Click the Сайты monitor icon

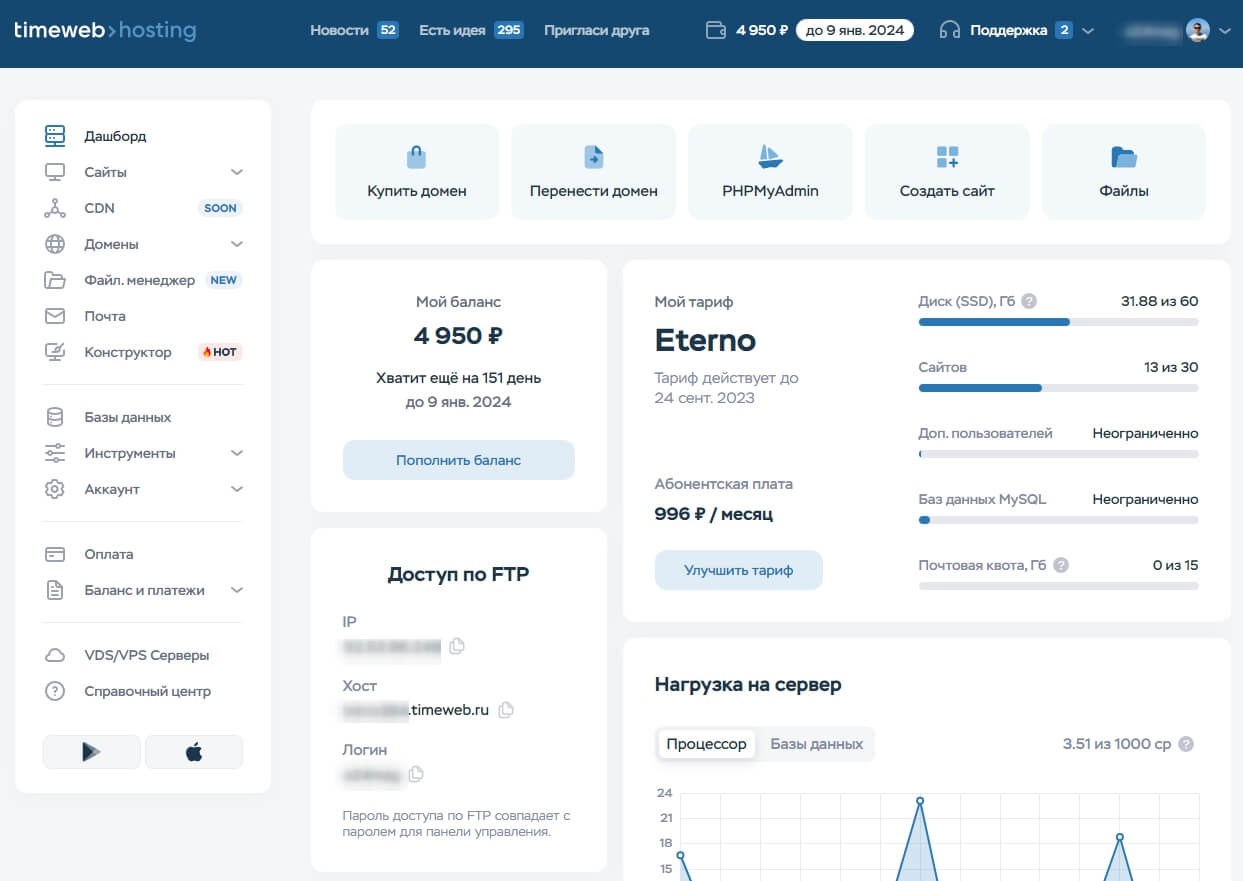[55, 172]
